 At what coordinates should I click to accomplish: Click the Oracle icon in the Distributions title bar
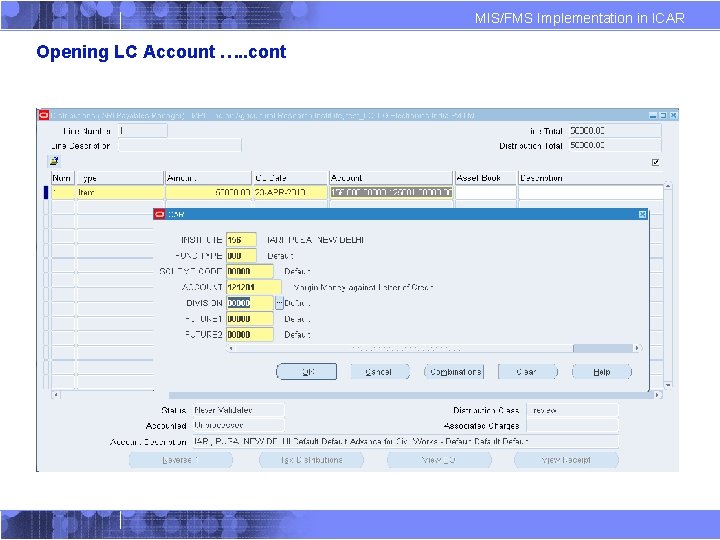point(44,115)
